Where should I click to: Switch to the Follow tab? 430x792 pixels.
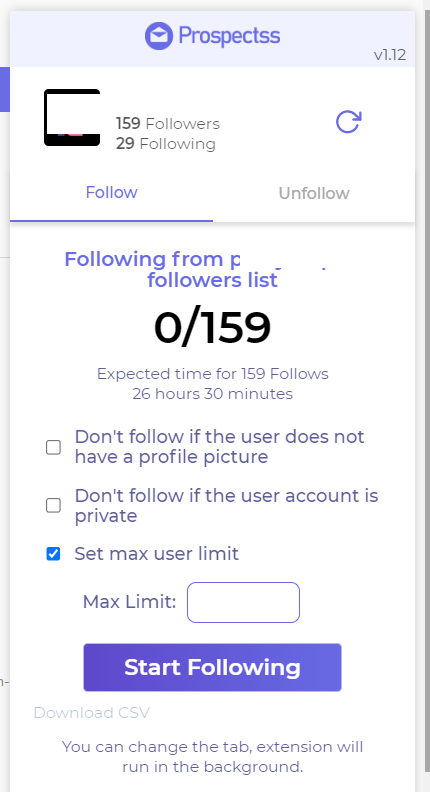point(111,192)
